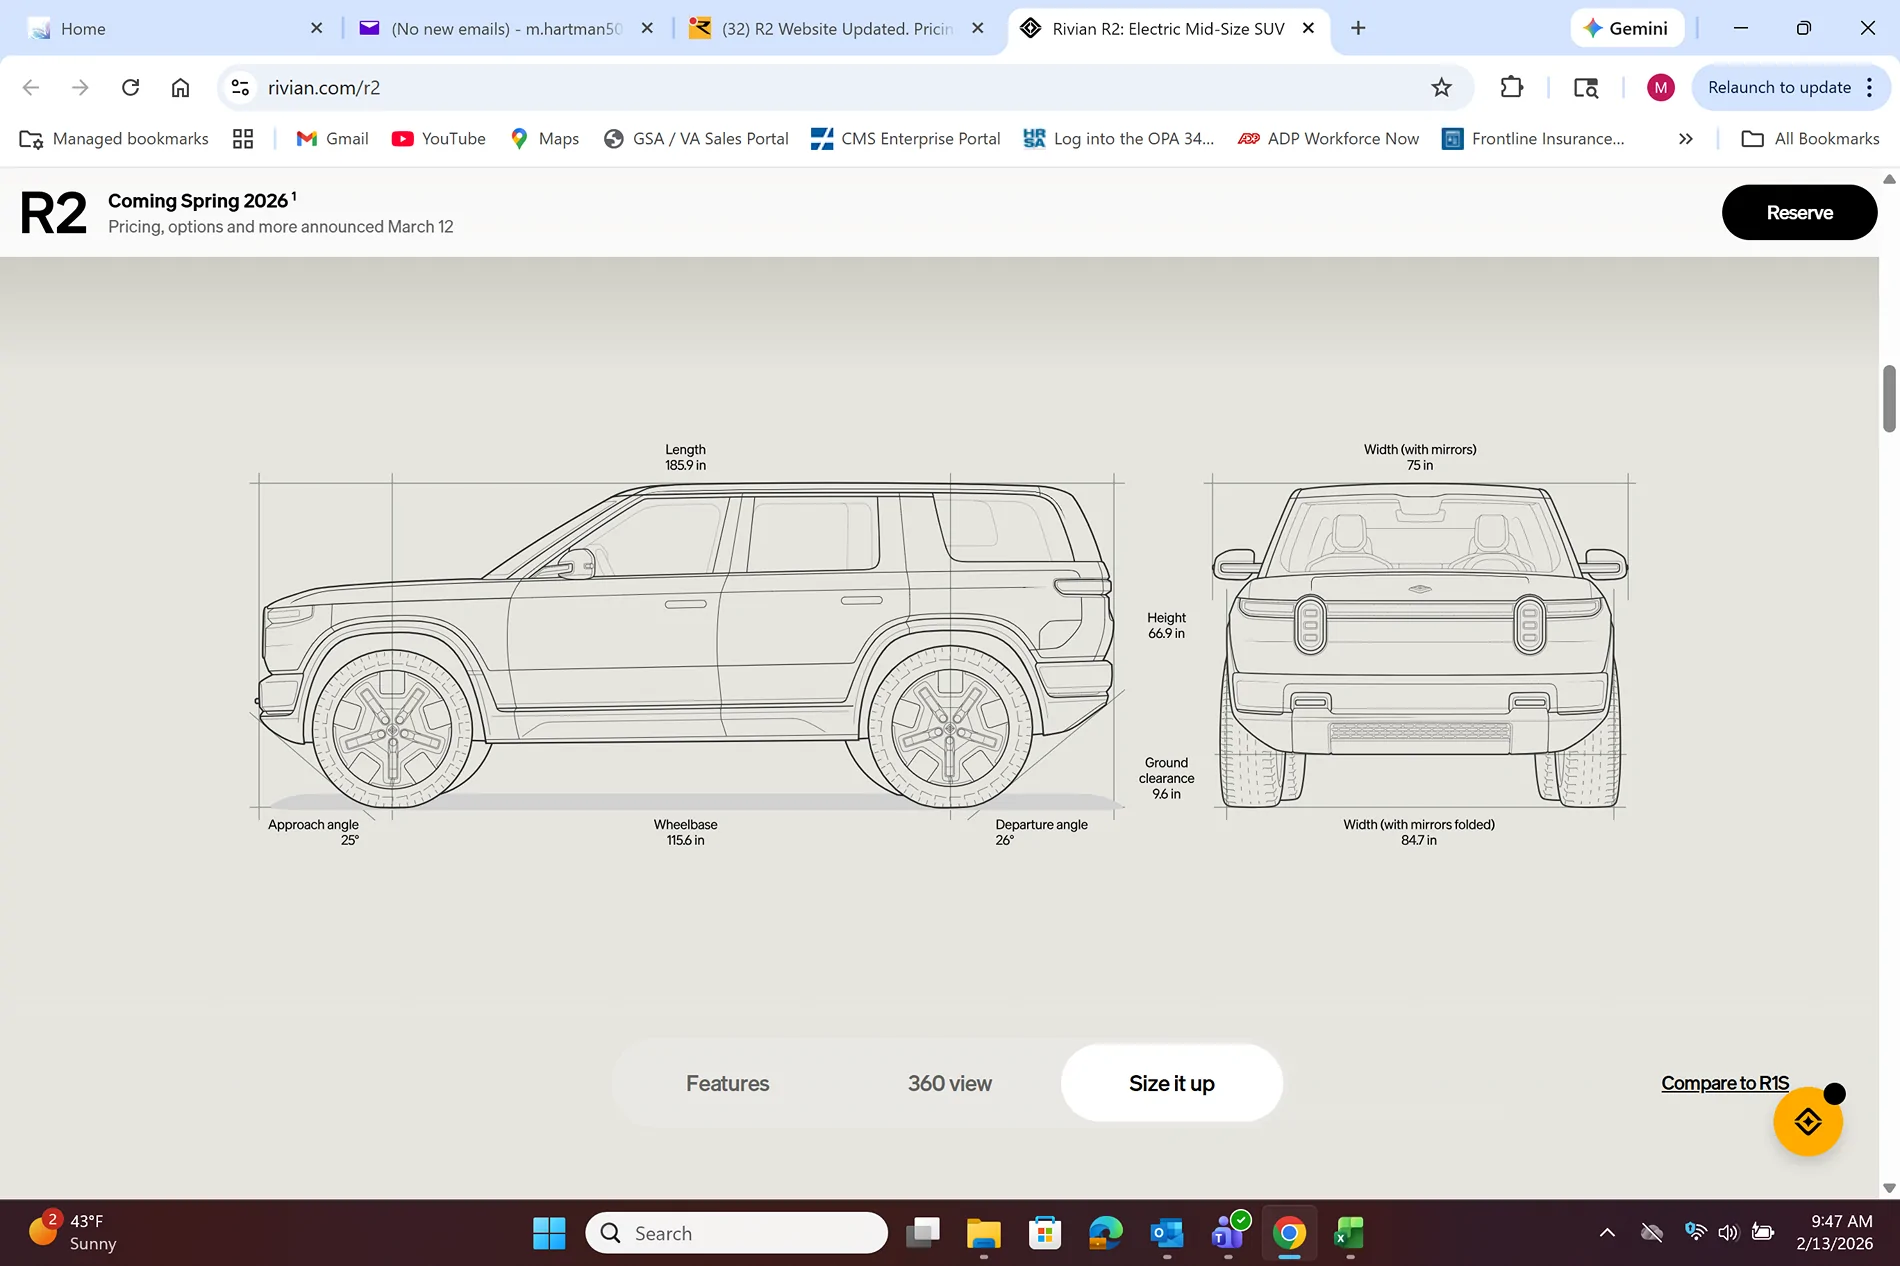This screenshot has height=1266, width=1900.
Task: Open GSA / VA Sales Portal bookmark
Action: coord(696,139)
